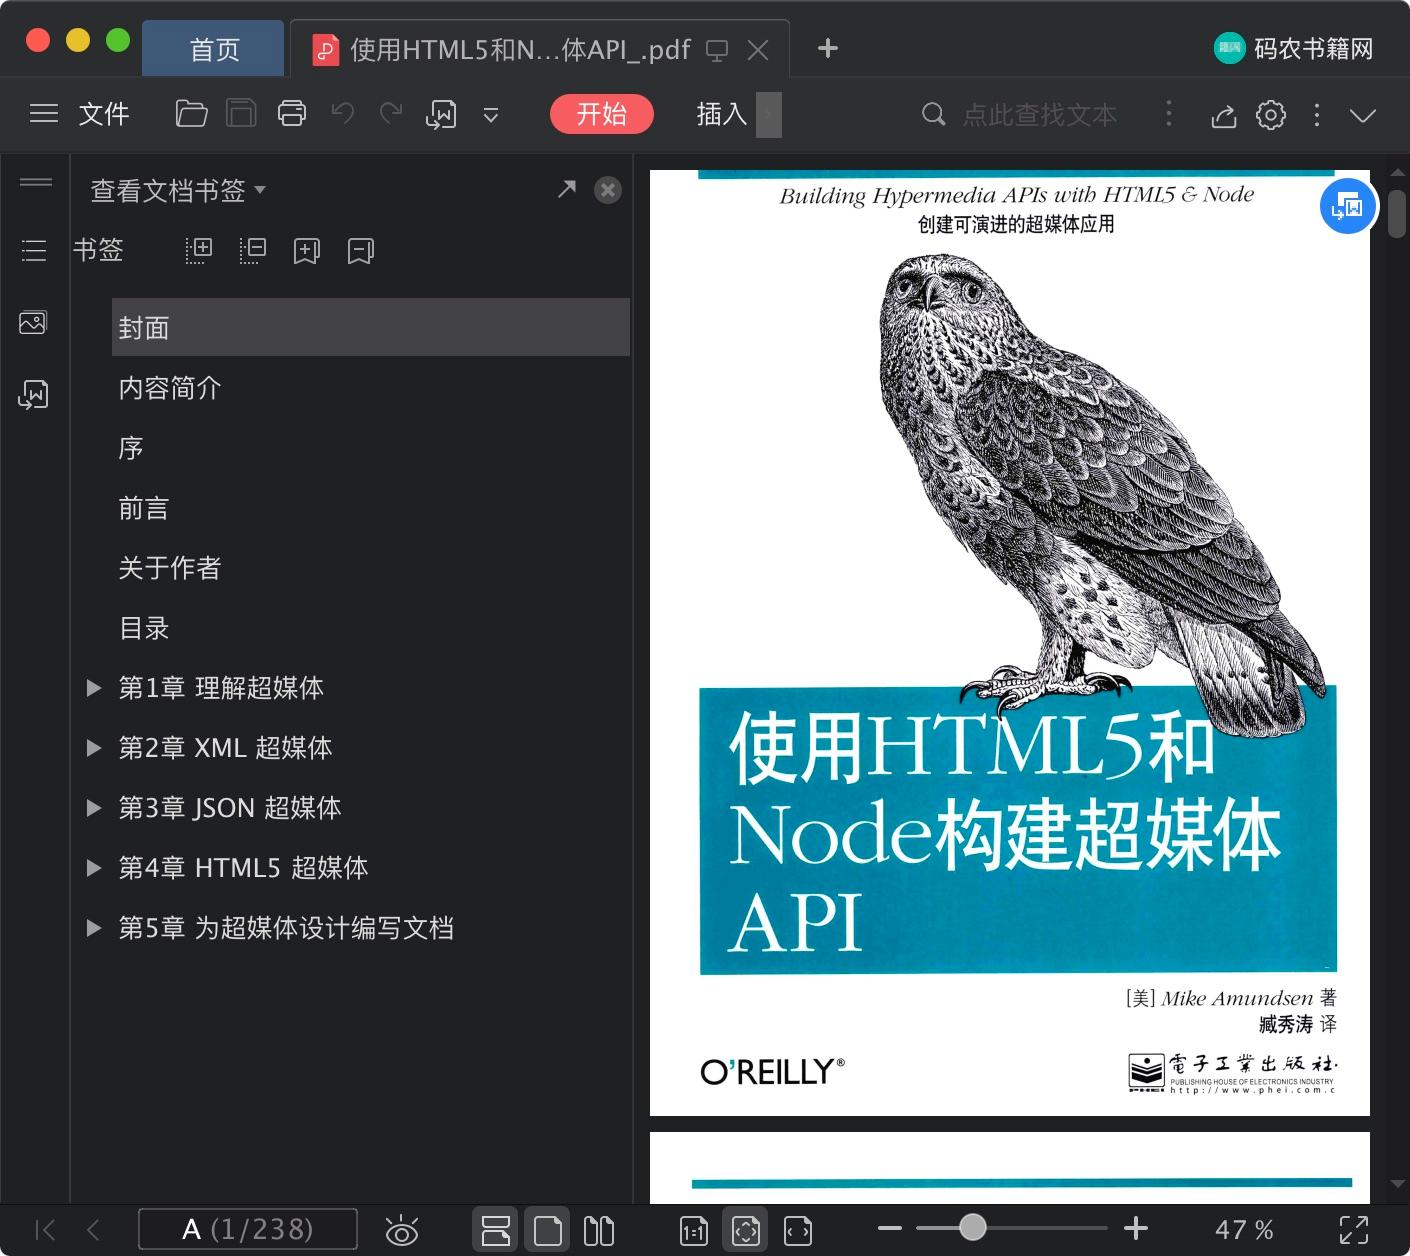Click the open folder icon
The image size is (1410, 1256).
[x=191, y=114]
